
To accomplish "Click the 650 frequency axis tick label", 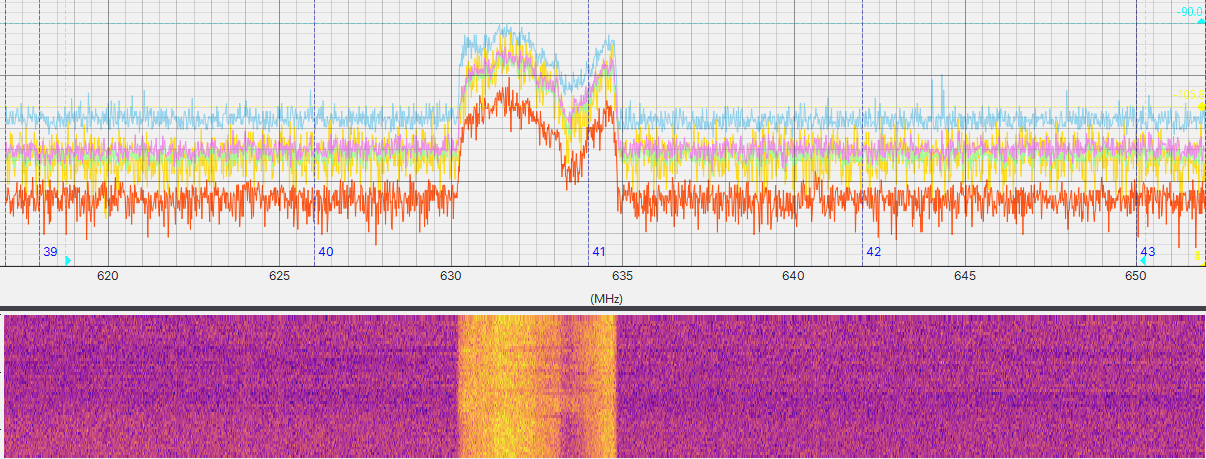I will coord(1136,275).
